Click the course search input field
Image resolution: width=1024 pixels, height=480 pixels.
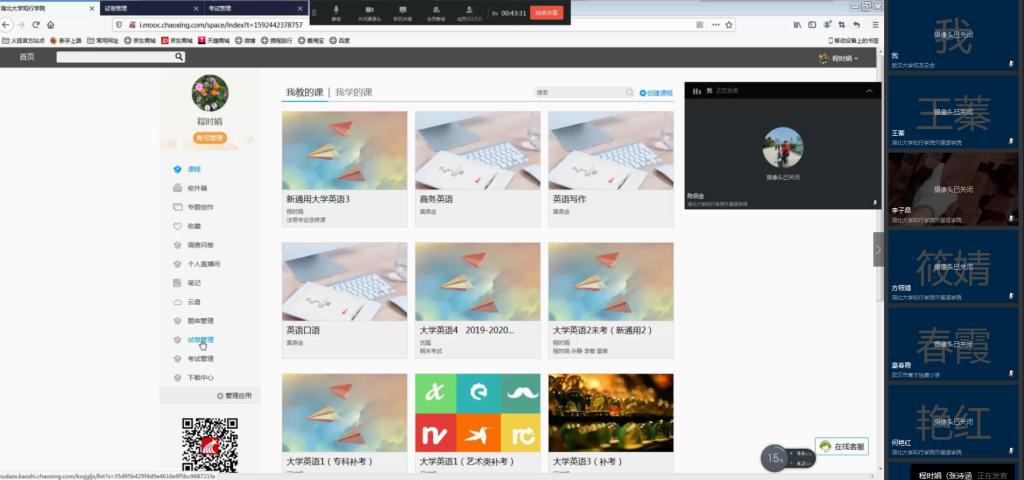(x=580, y=93)
